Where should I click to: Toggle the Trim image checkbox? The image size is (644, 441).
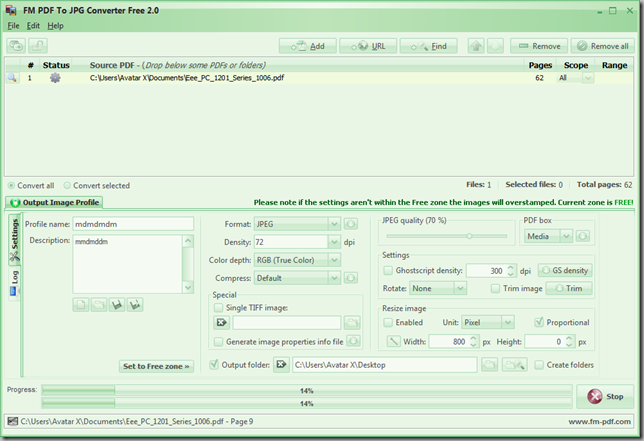tap(495, 289)
